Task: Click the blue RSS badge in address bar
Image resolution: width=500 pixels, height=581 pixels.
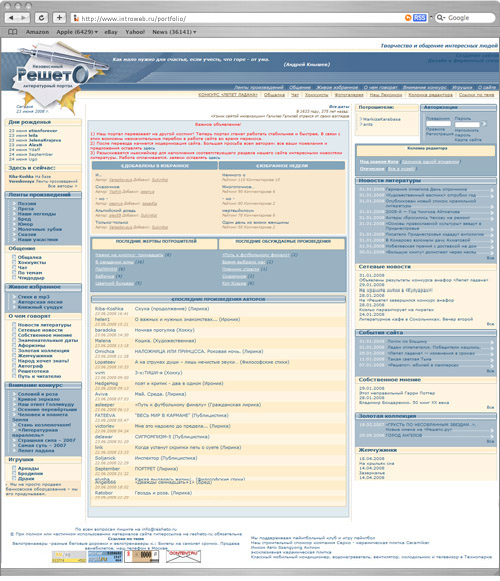Action: point(420,18)
